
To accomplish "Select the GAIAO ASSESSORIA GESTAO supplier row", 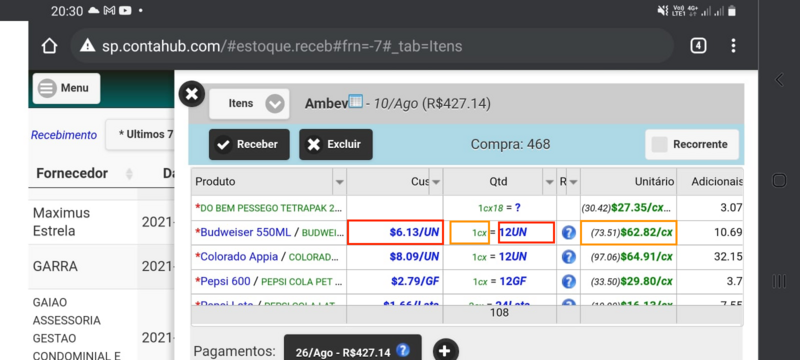I will 101,325.
